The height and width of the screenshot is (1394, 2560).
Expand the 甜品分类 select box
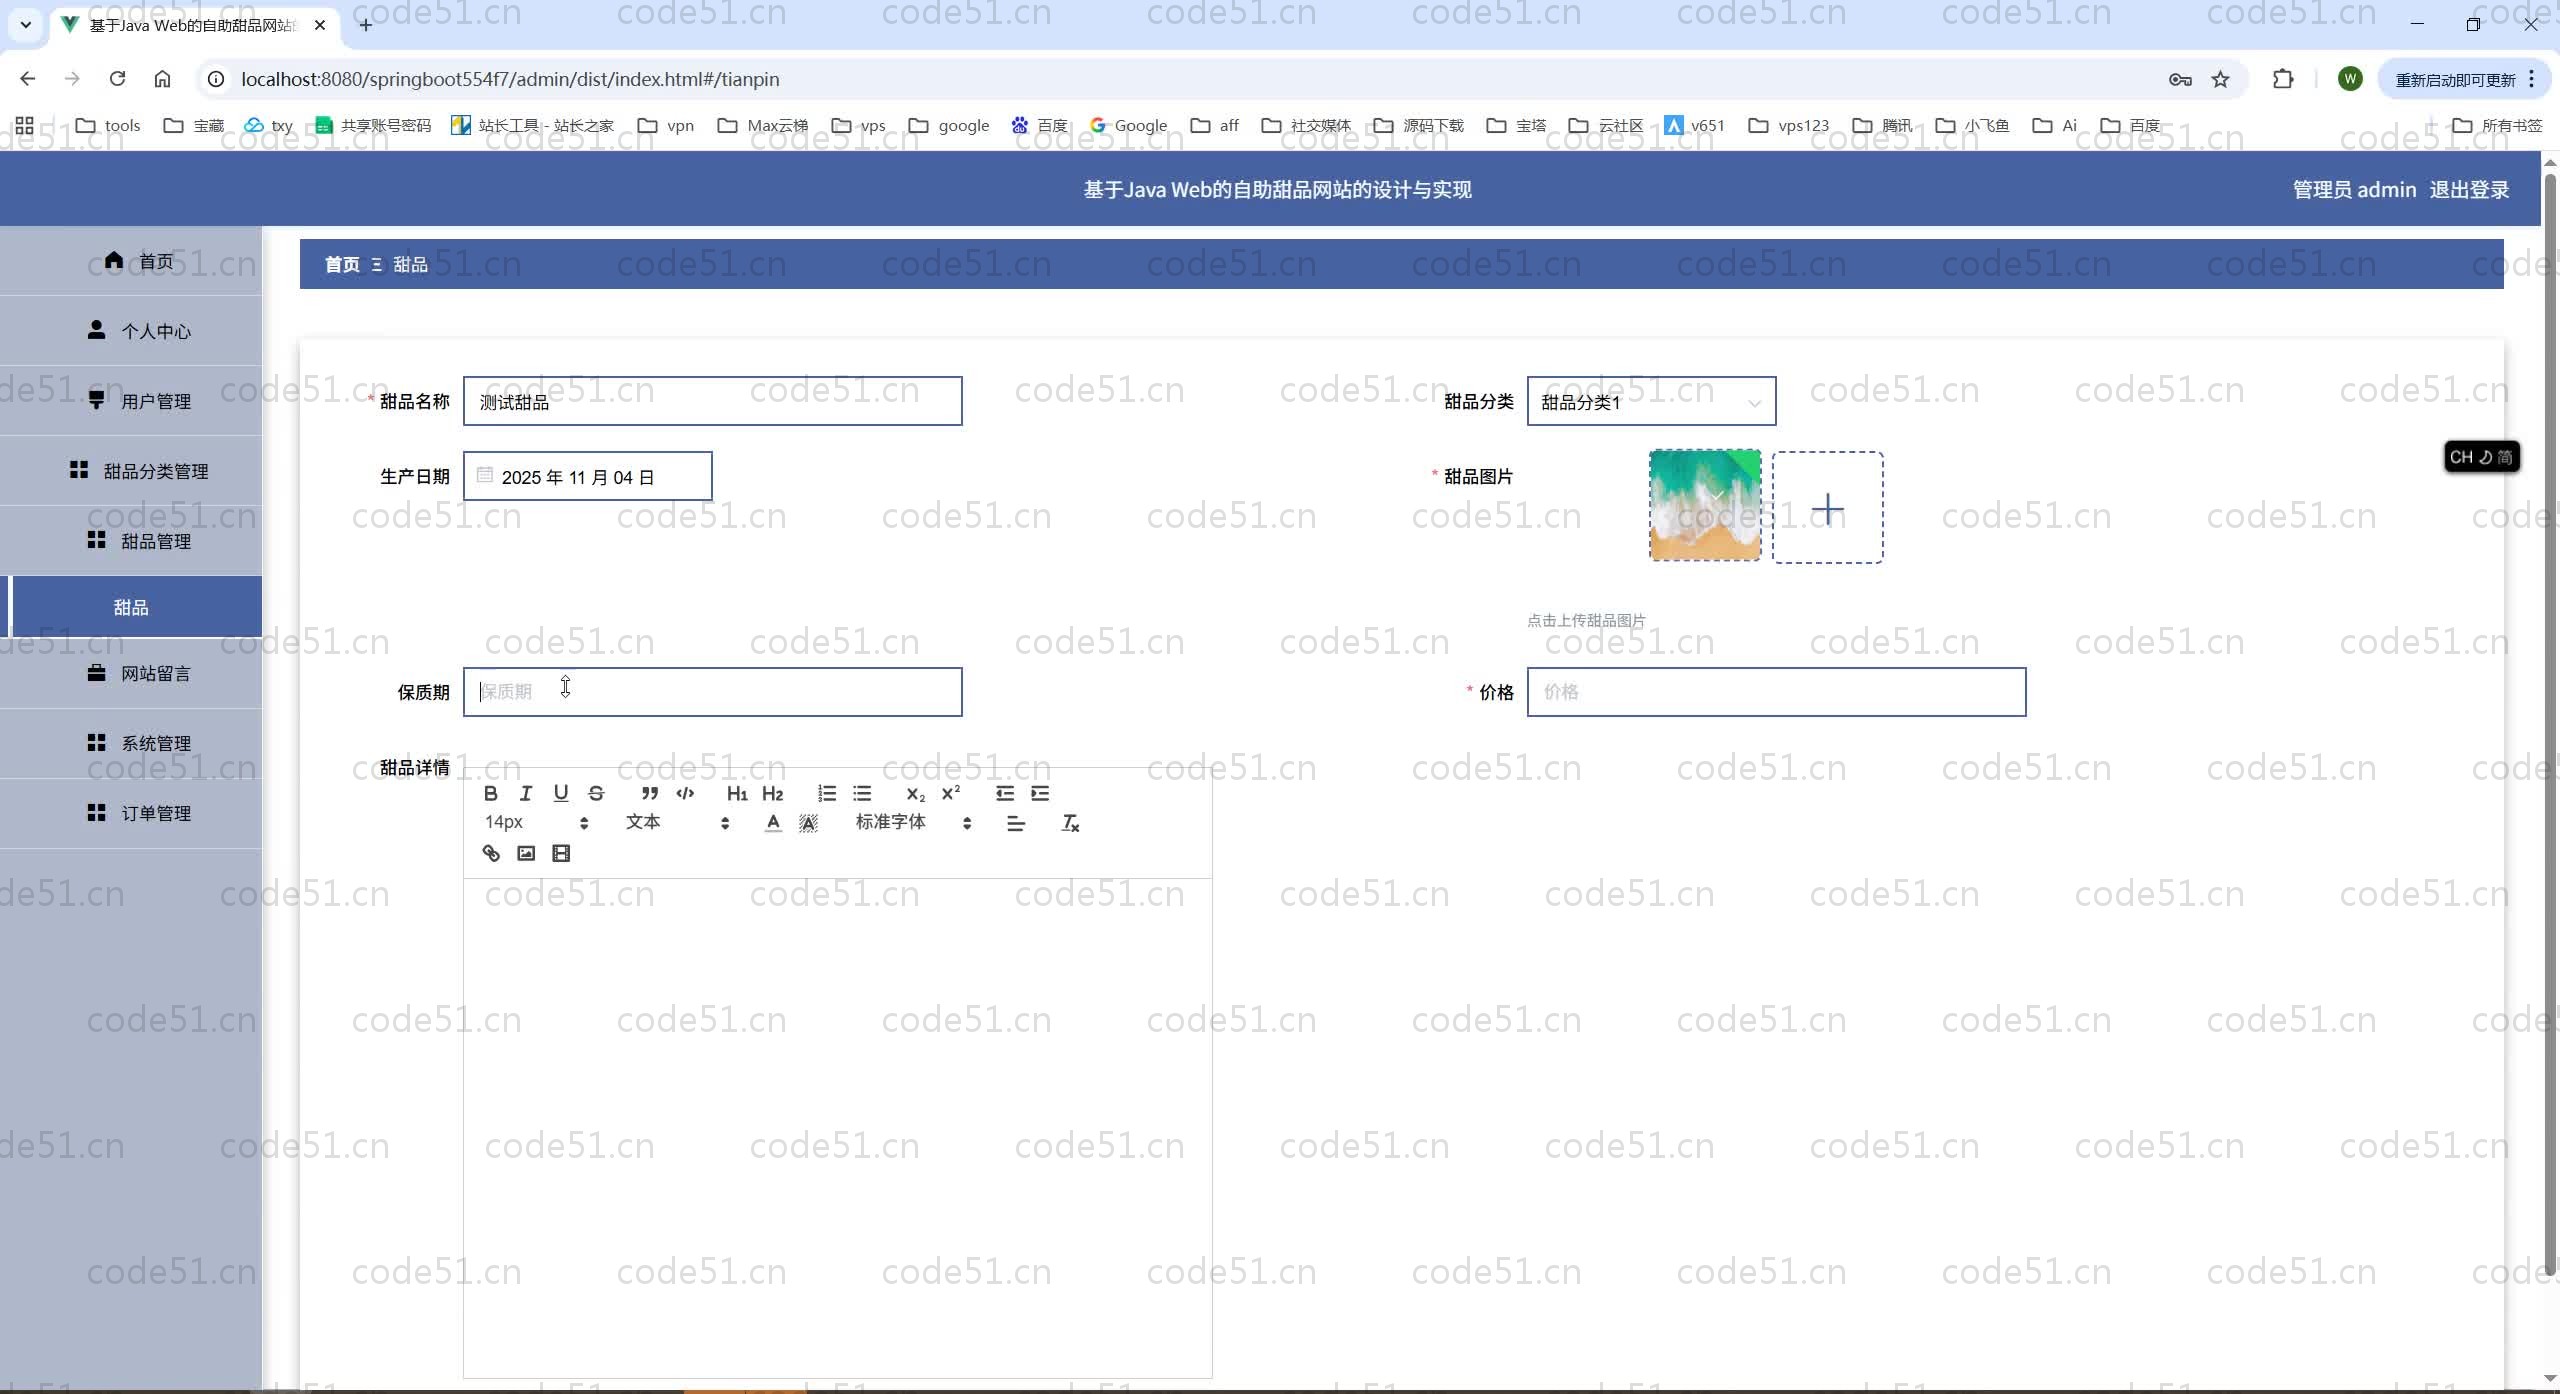1651,402
